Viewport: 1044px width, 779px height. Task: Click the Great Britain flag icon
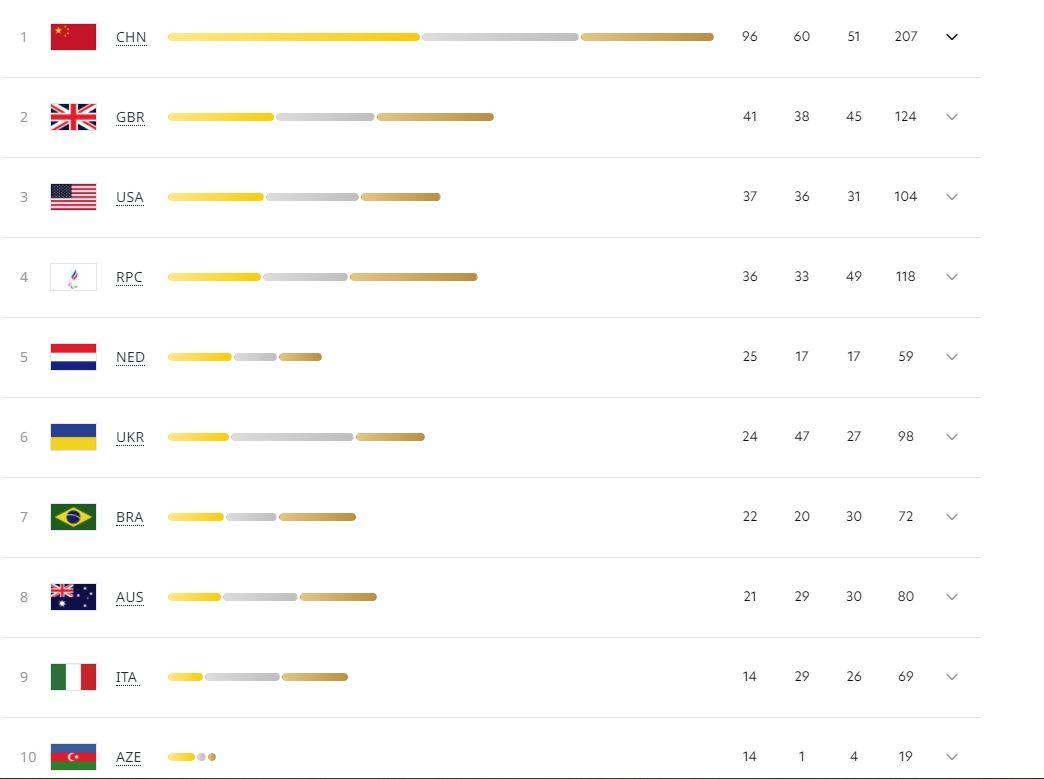73,117
